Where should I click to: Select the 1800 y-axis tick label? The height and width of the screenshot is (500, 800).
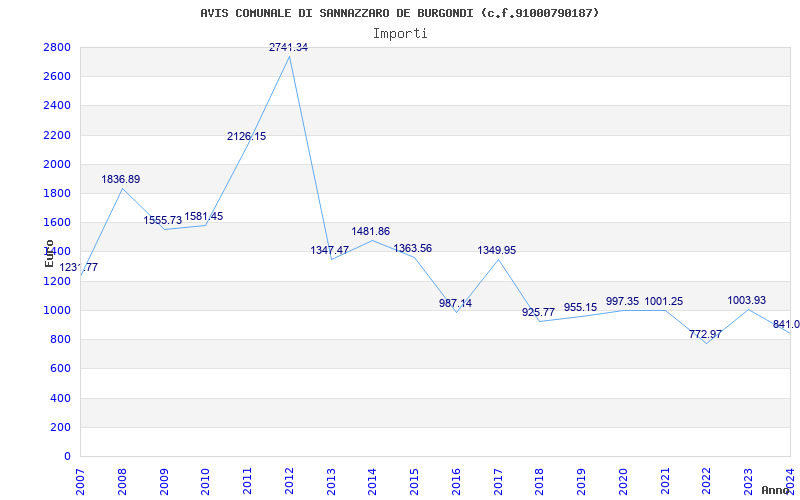pos(57,193)
